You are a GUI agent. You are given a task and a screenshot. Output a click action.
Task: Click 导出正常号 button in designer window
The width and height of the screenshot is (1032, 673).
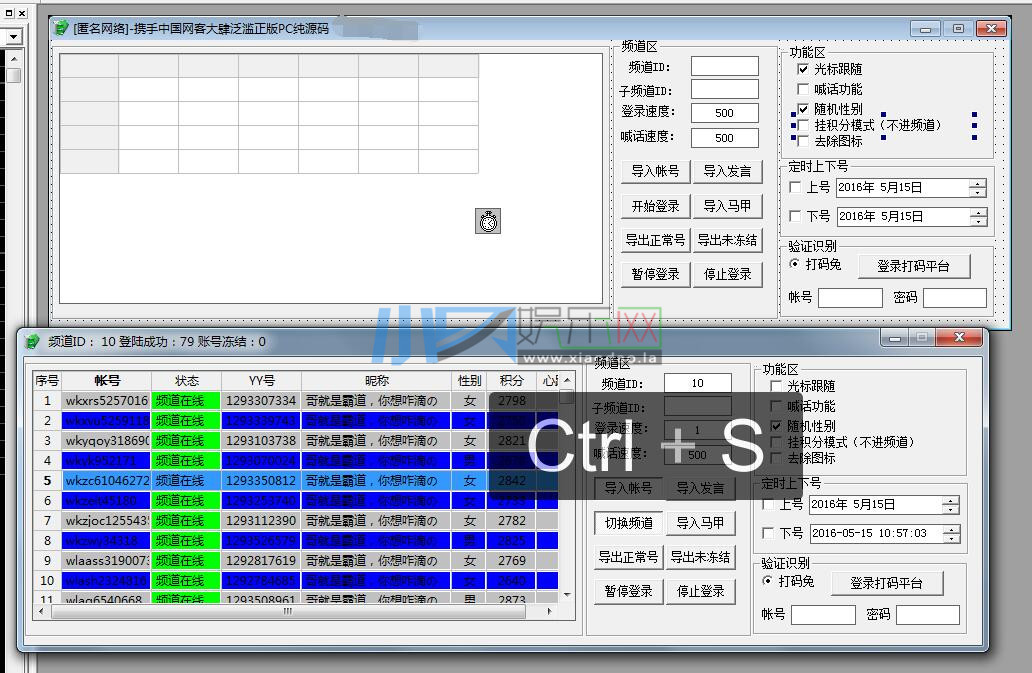pos(655,241)
